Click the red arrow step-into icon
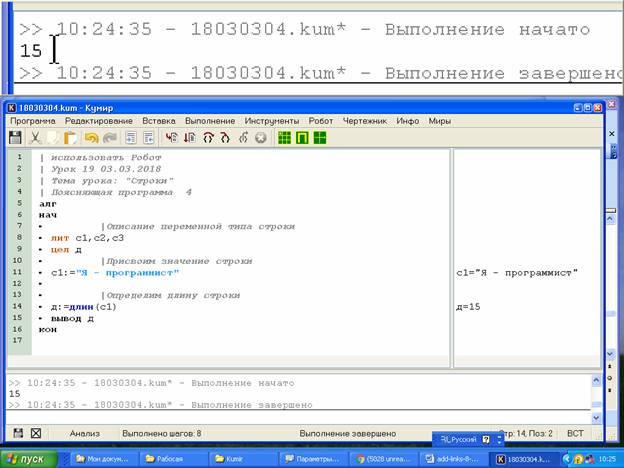624x468 pixels. pos(225,138)
